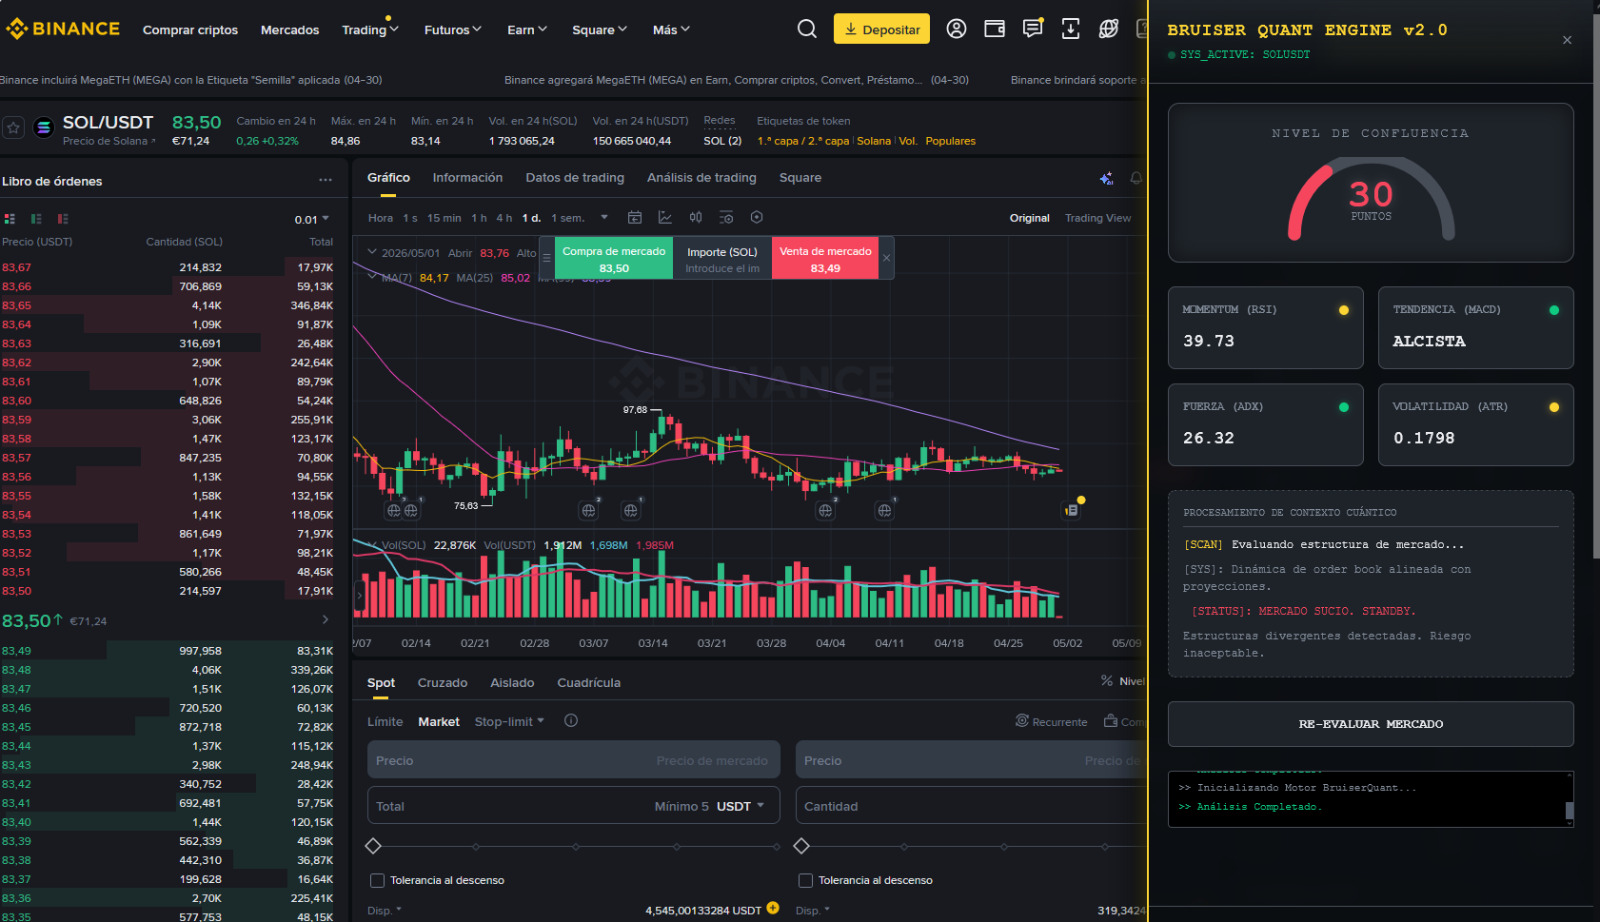
Task: Open the chart go-to-date calendar icon
Action: point(634,217)
